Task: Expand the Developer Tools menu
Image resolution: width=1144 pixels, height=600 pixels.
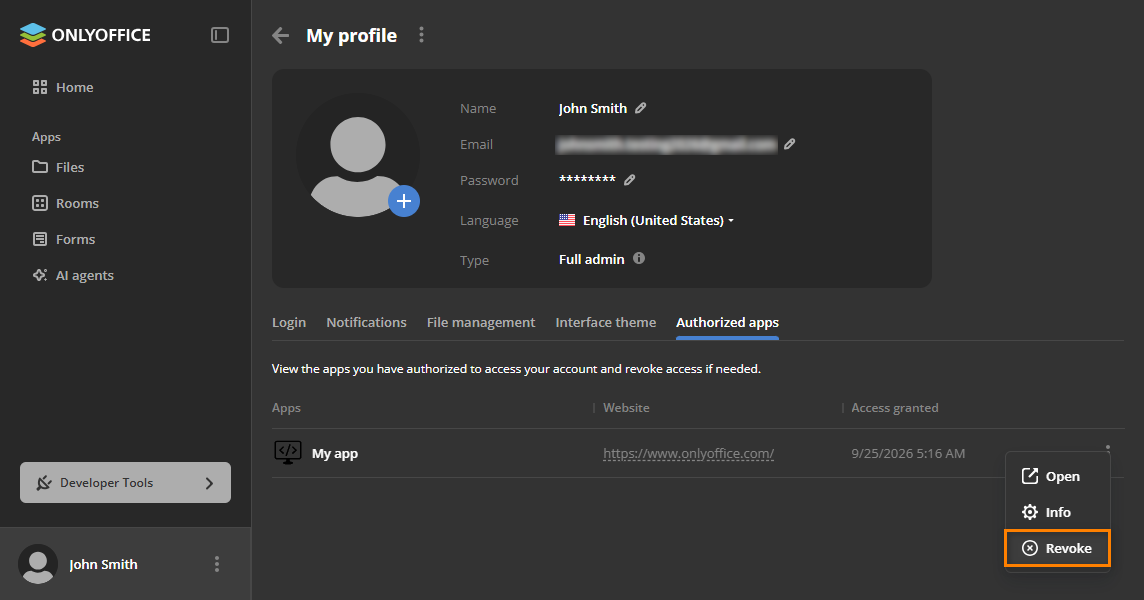Action: point(125,482)
